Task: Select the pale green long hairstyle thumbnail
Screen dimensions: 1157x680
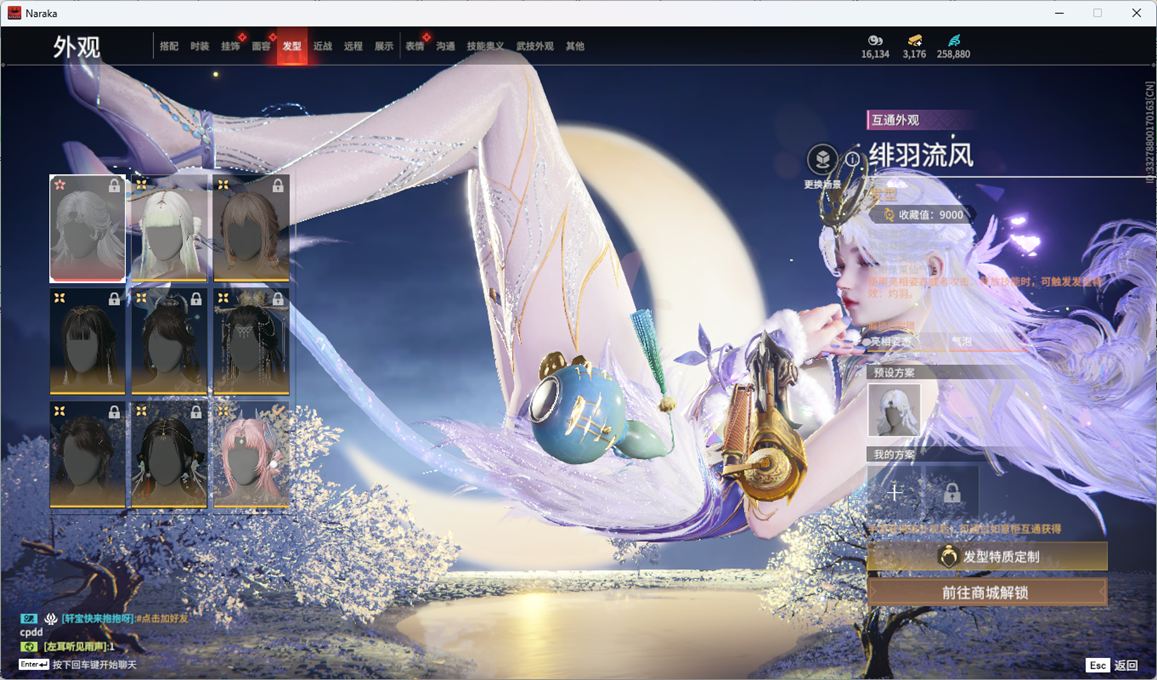Action: click(169, 229)
